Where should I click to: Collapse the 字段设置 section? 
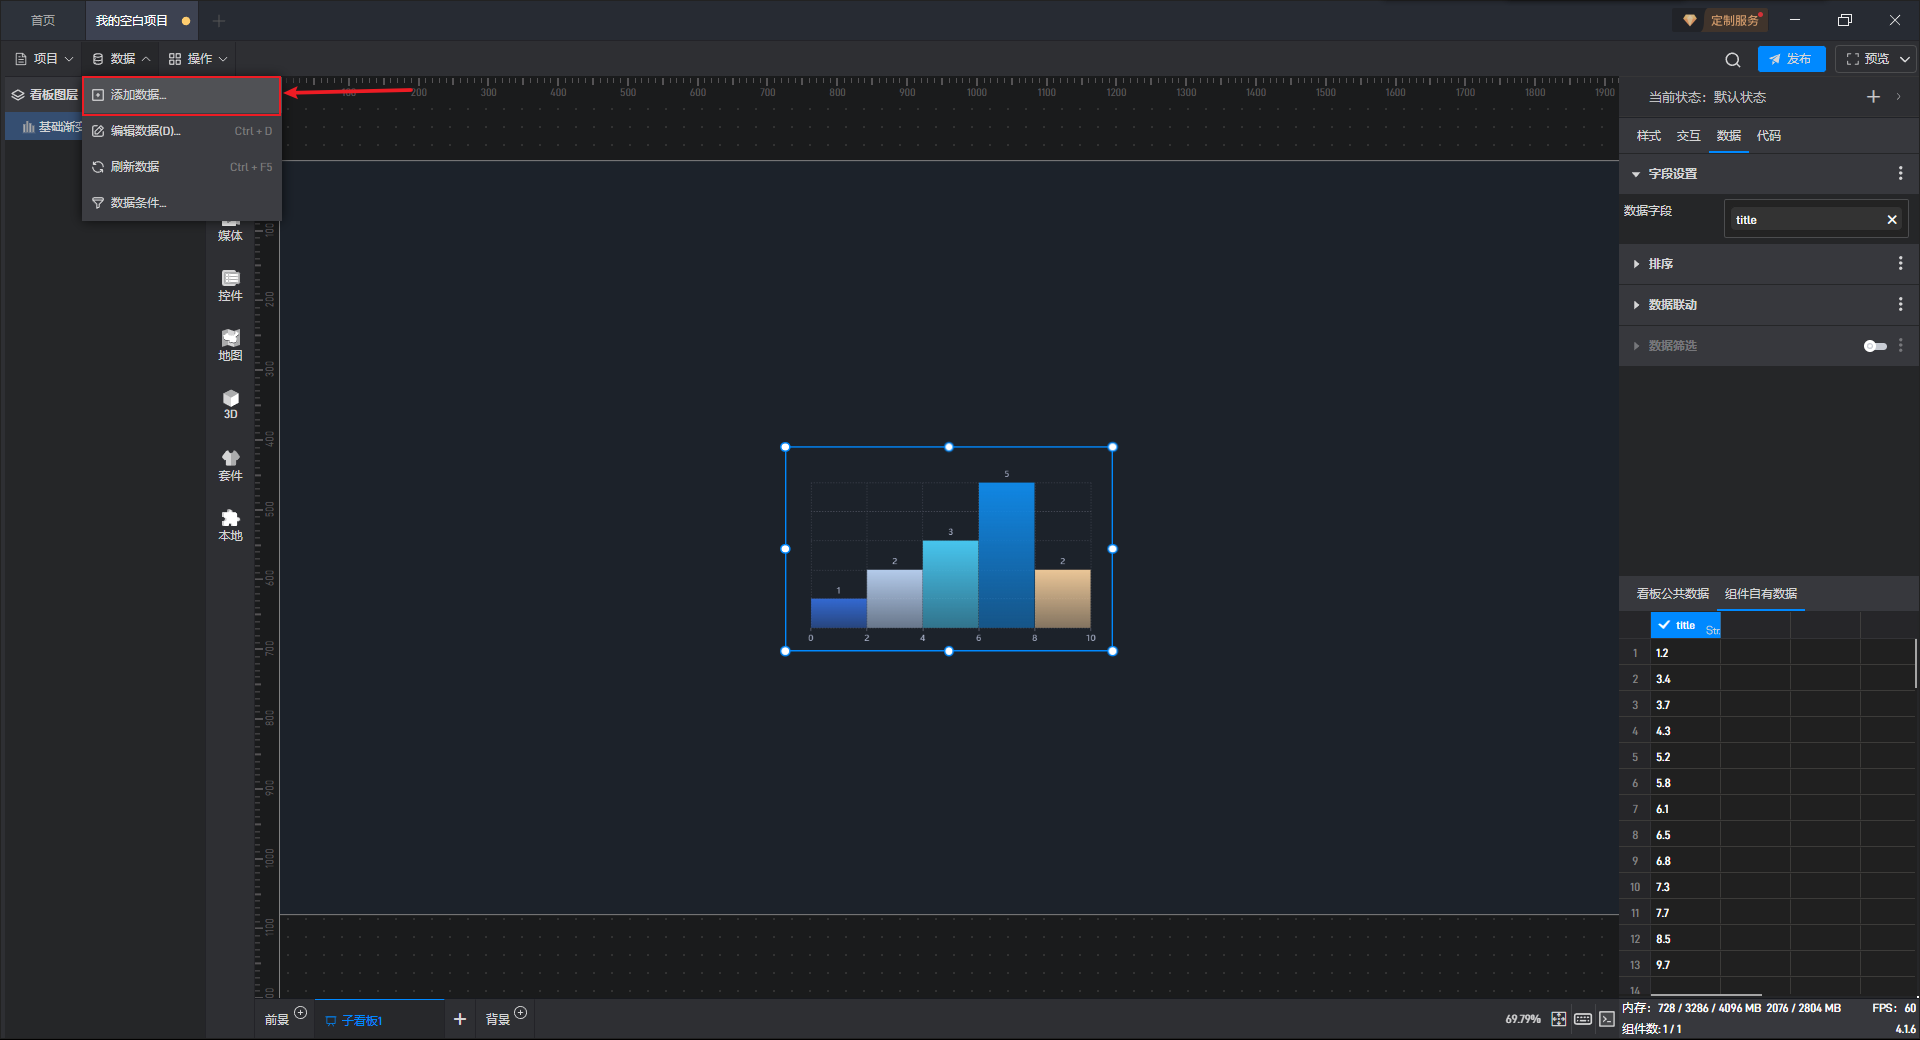(x=1636, y=174)
